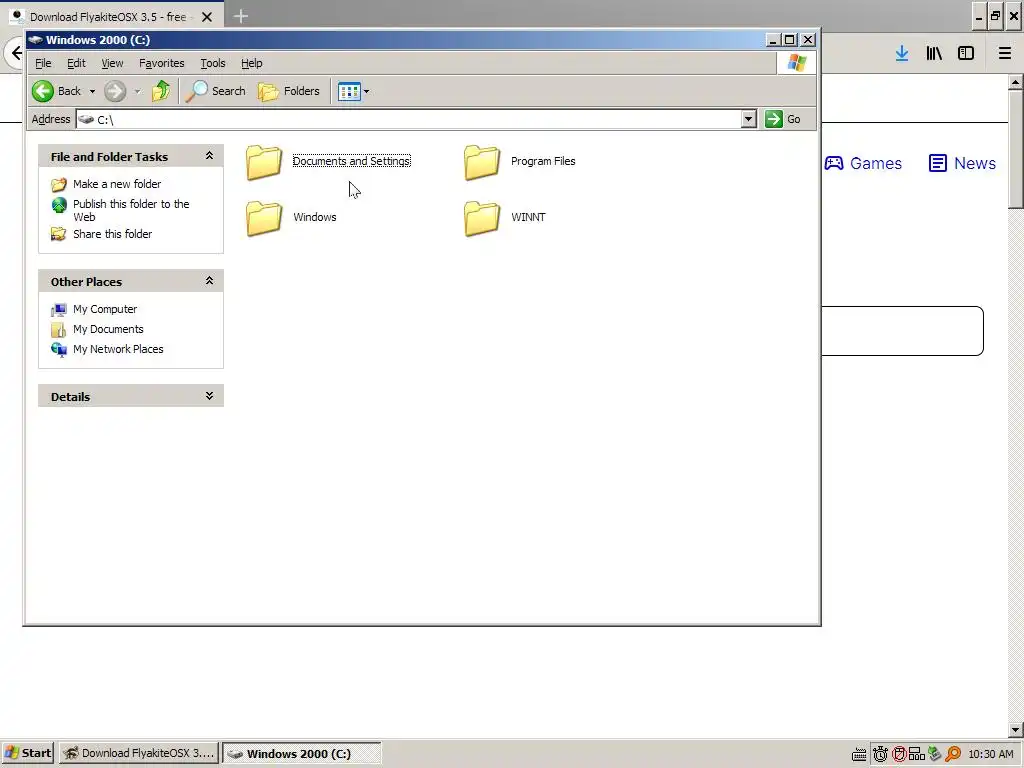This screenshot has height=768, width=1024.
Task: Open browser Library icon
Action: 934,54
